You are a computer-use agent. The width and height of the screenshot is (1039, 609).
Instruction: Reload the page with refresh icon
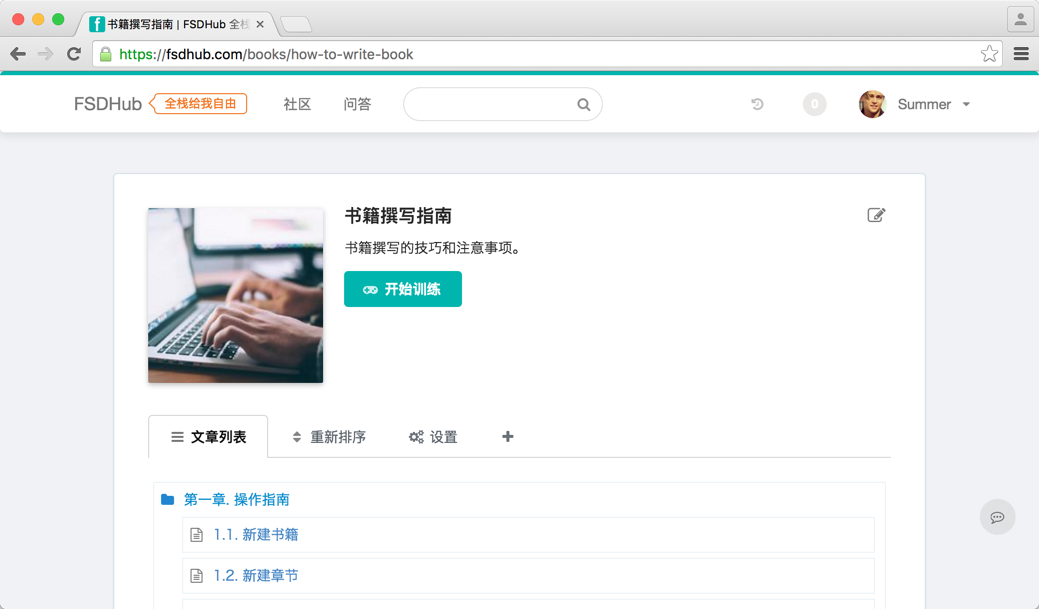point(74,54)
